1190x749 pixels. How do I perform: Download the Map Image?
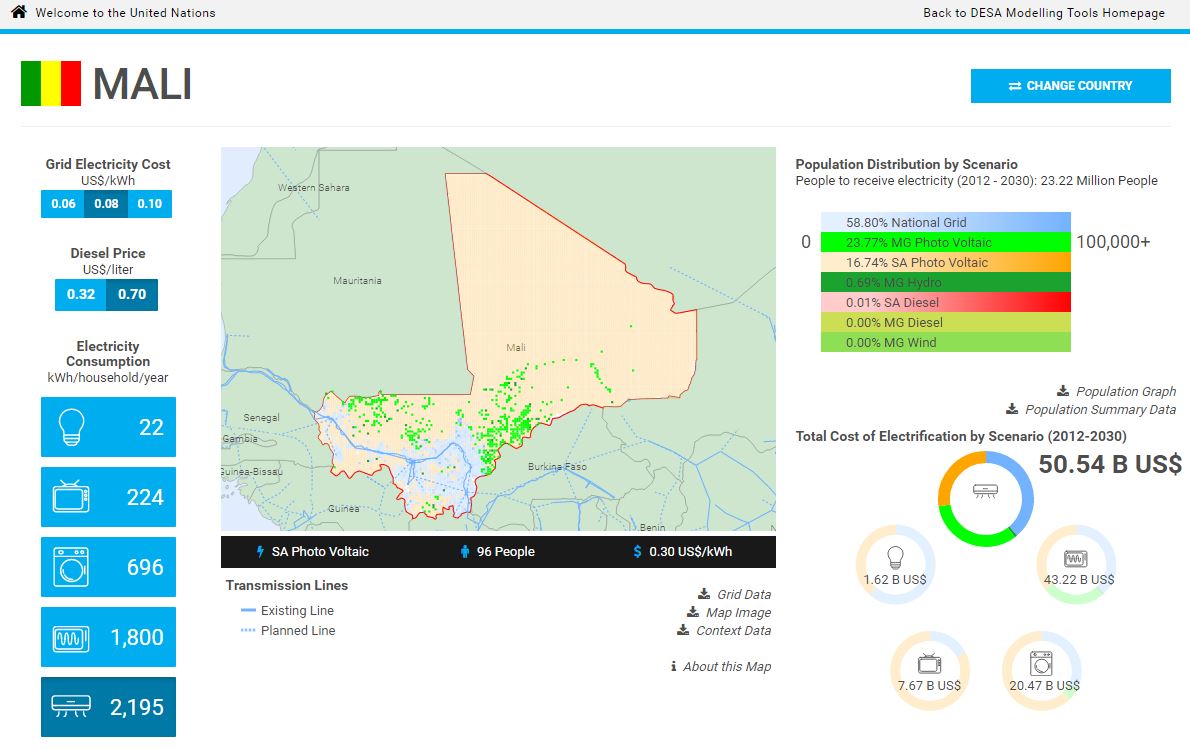coord(738,613)
